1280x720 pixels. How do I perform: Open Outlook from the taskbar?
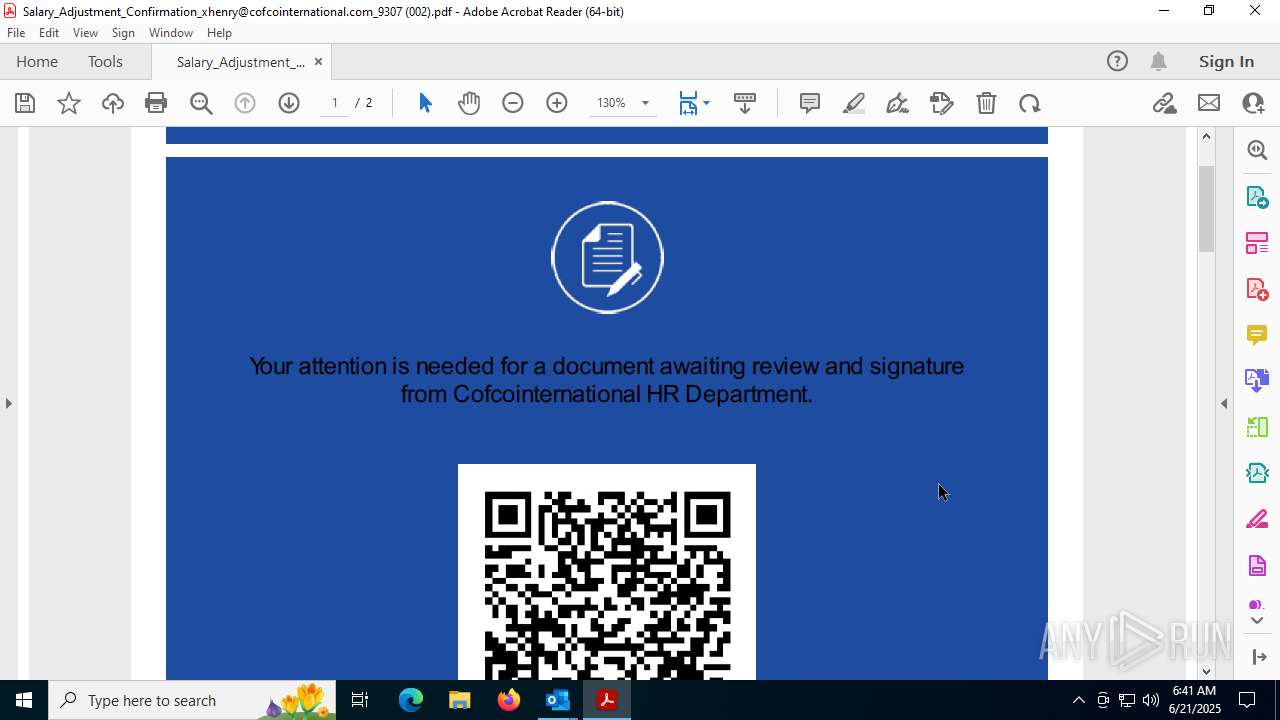pyautogui.click(x=557, y=700)
